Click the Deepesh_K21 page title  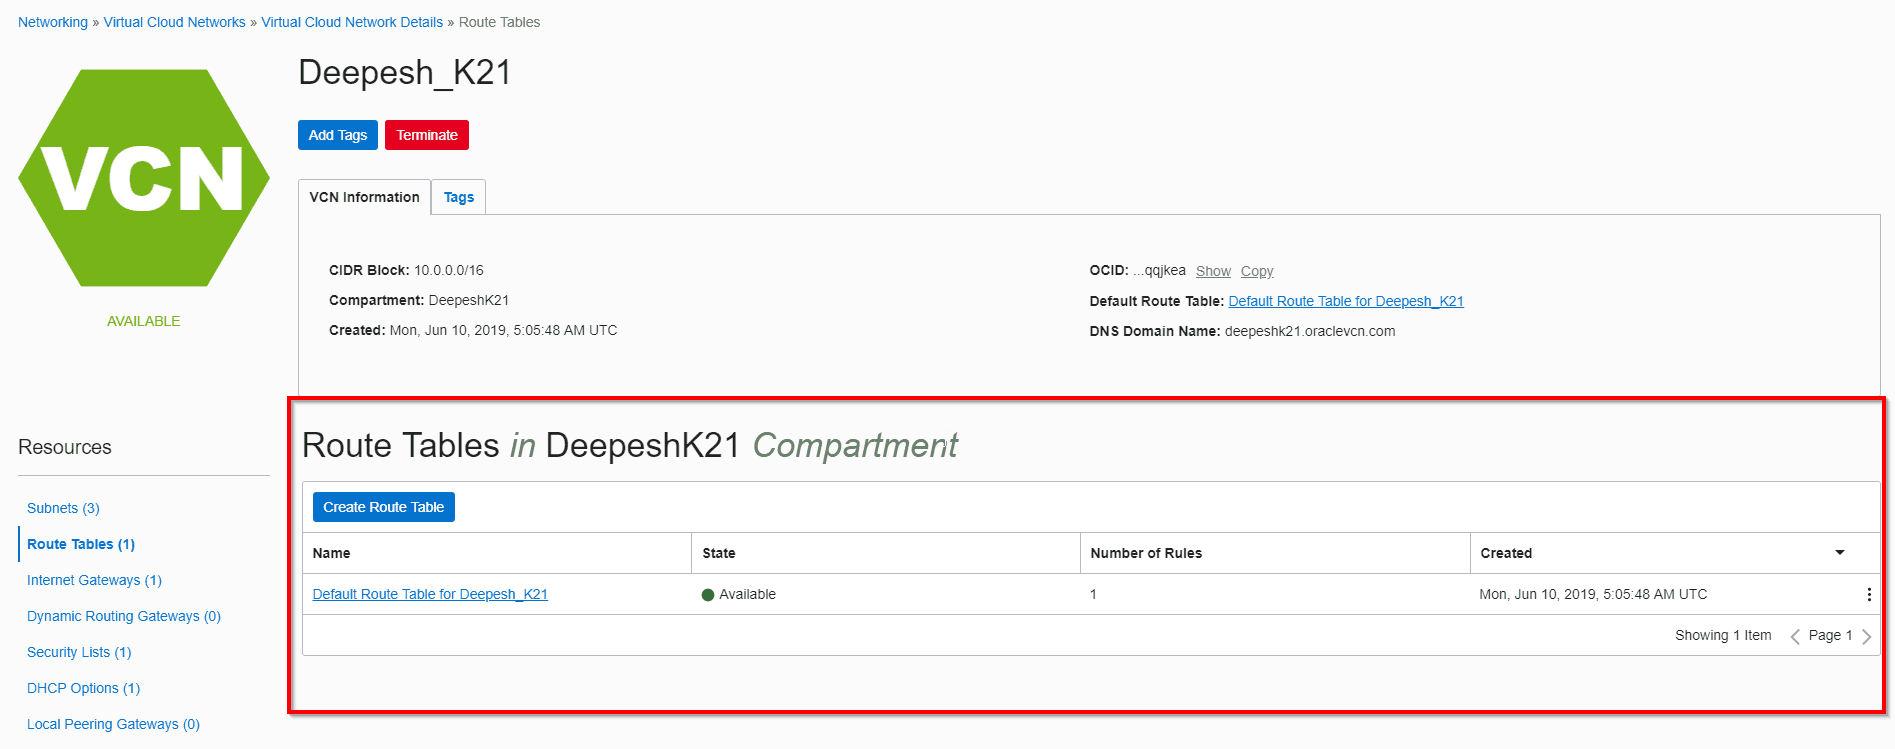point(405,72)
